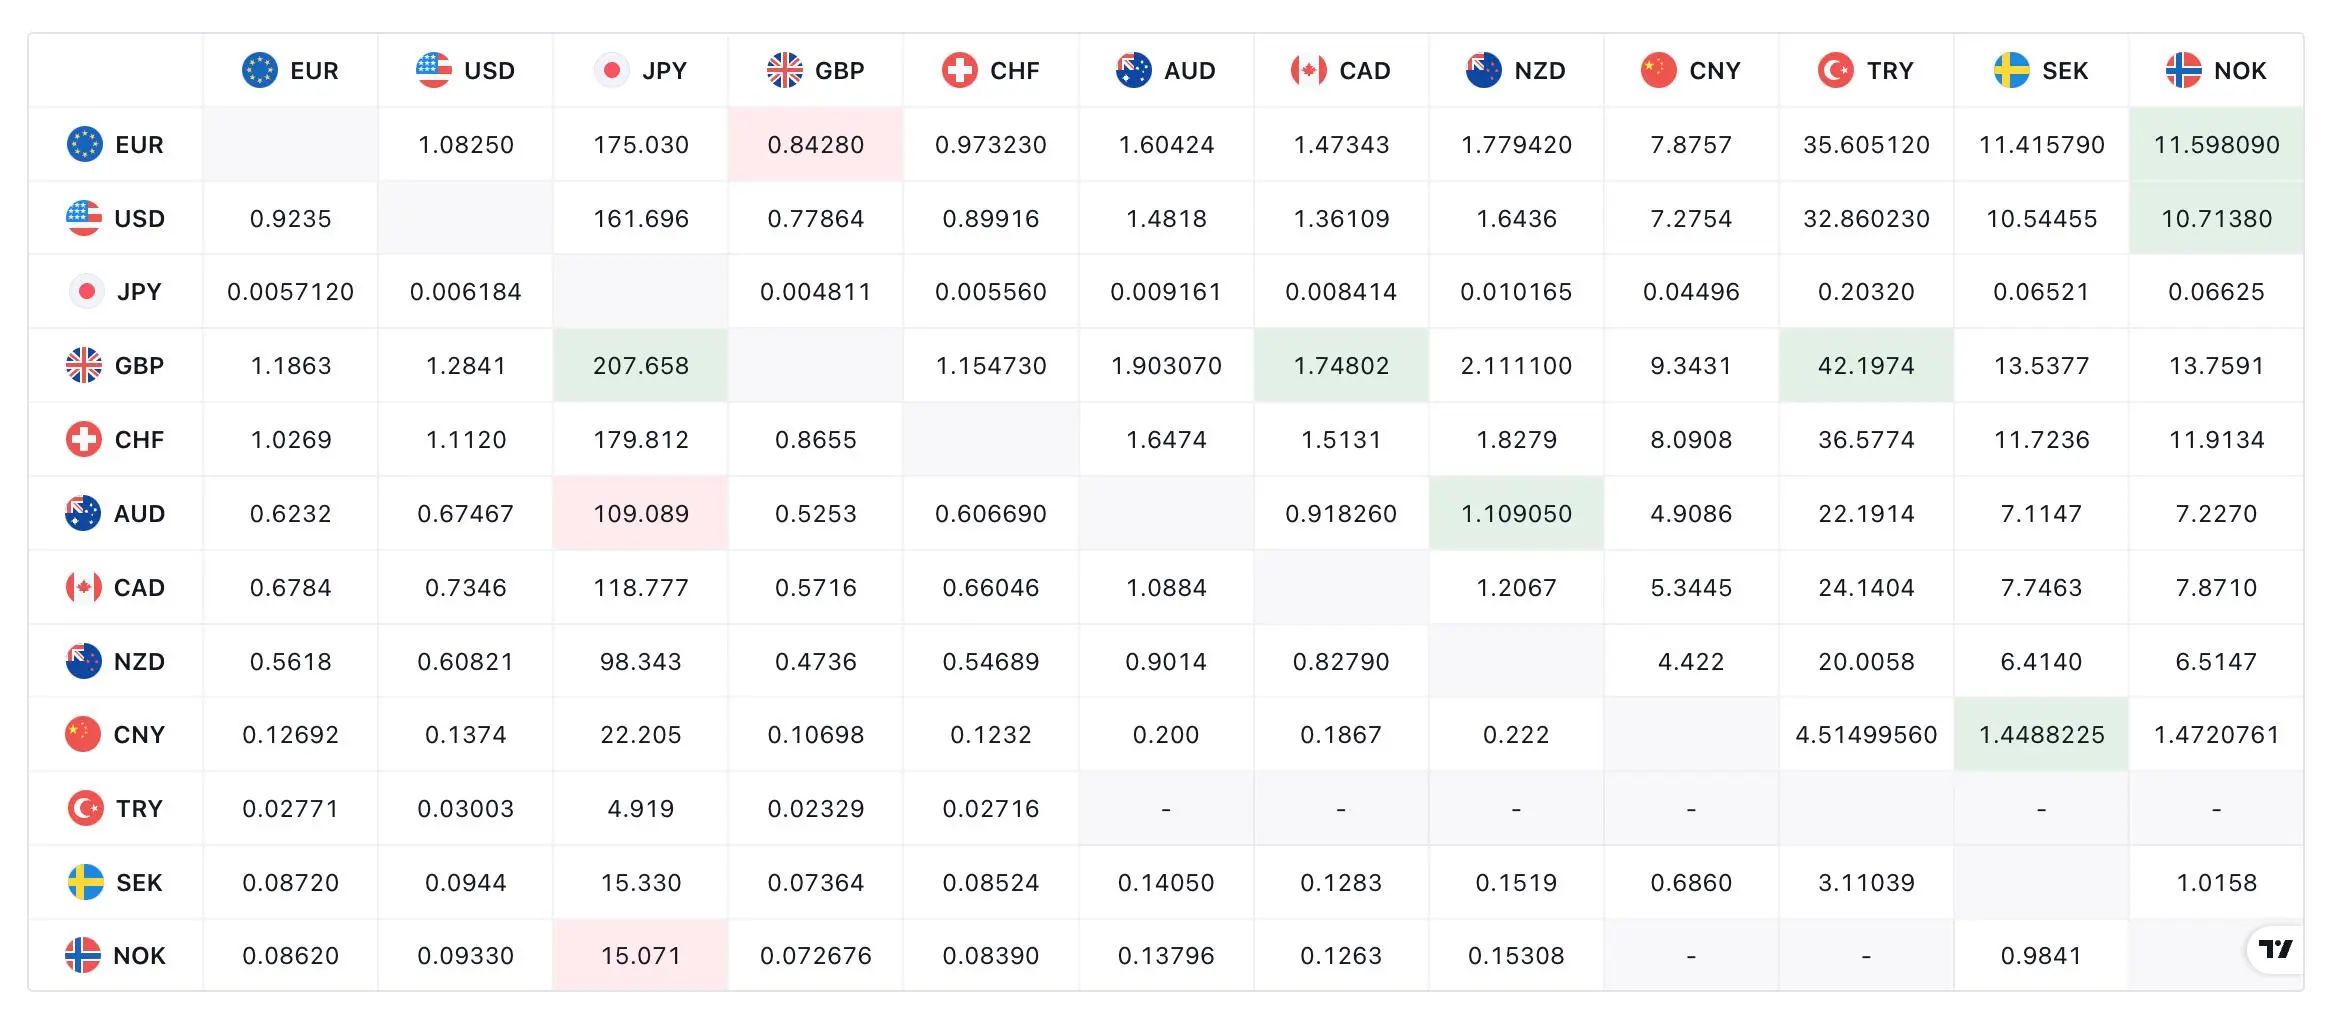Viewport: 2332px width, 1016px height.
Task: Select the red AUD/JPY cell 109.089
Action: coord(641,513)
